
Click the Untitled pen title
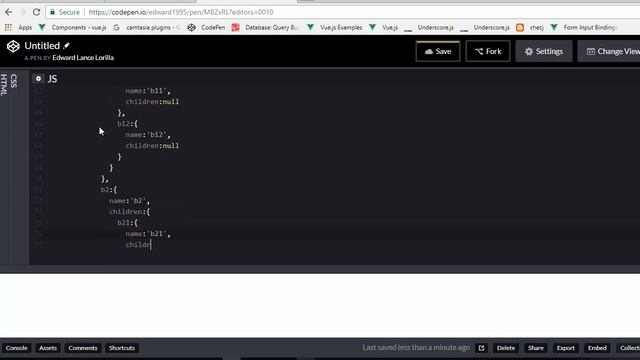(x=42, y=45)
